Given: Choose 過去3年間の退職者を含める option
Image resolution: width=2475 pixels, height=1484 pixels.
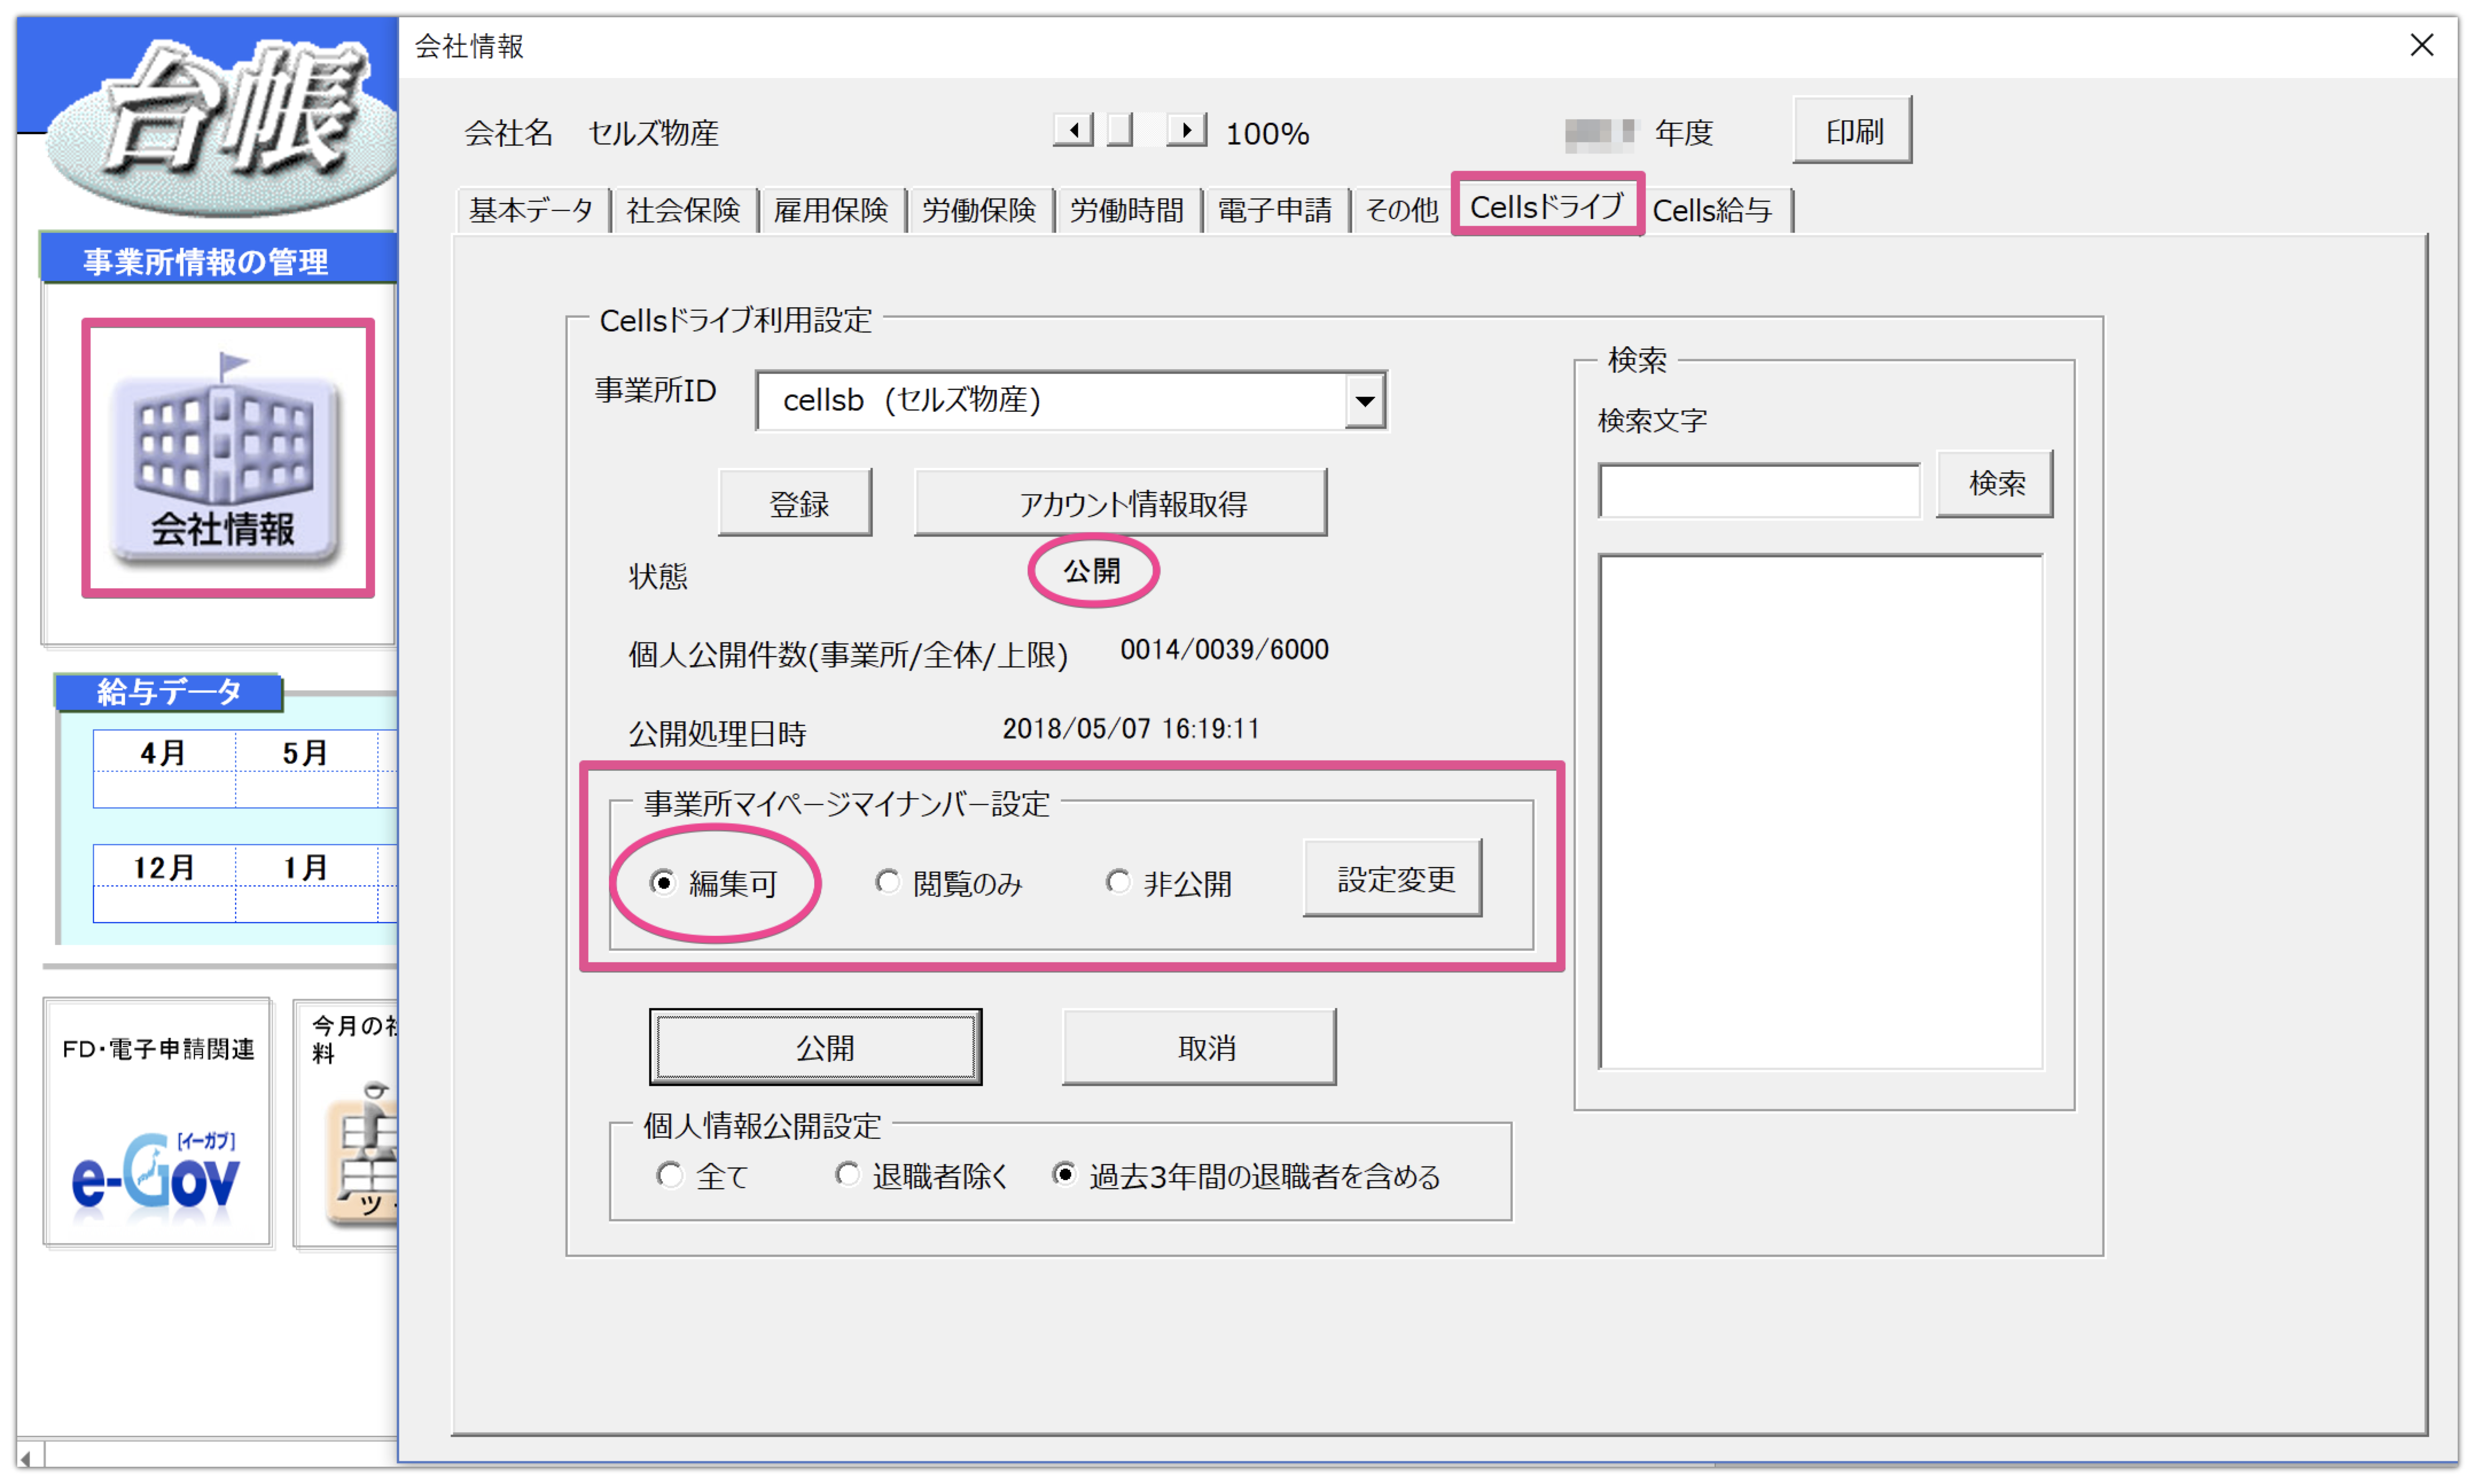Looking at the screenshot, I should click(x=1246, y=1176).
